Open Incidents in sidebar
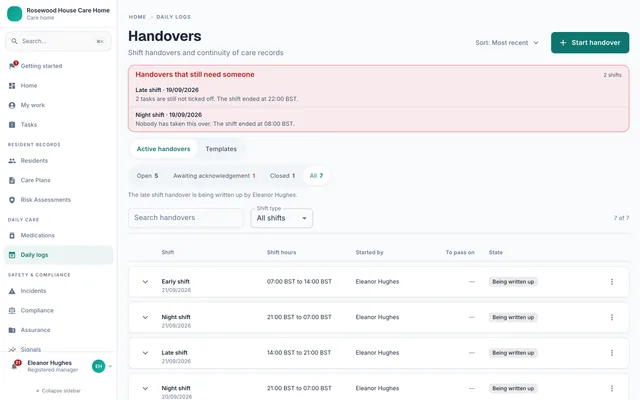The height and width of the screenshot is (400, 640). point(58,291)
